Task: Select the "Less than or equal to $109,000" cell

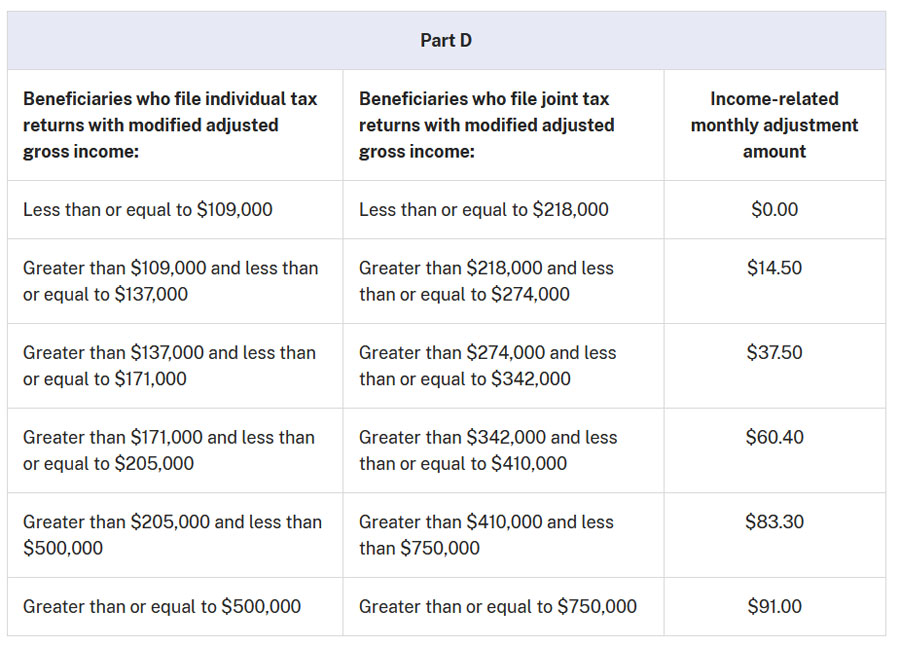Action: pos(148,210)
